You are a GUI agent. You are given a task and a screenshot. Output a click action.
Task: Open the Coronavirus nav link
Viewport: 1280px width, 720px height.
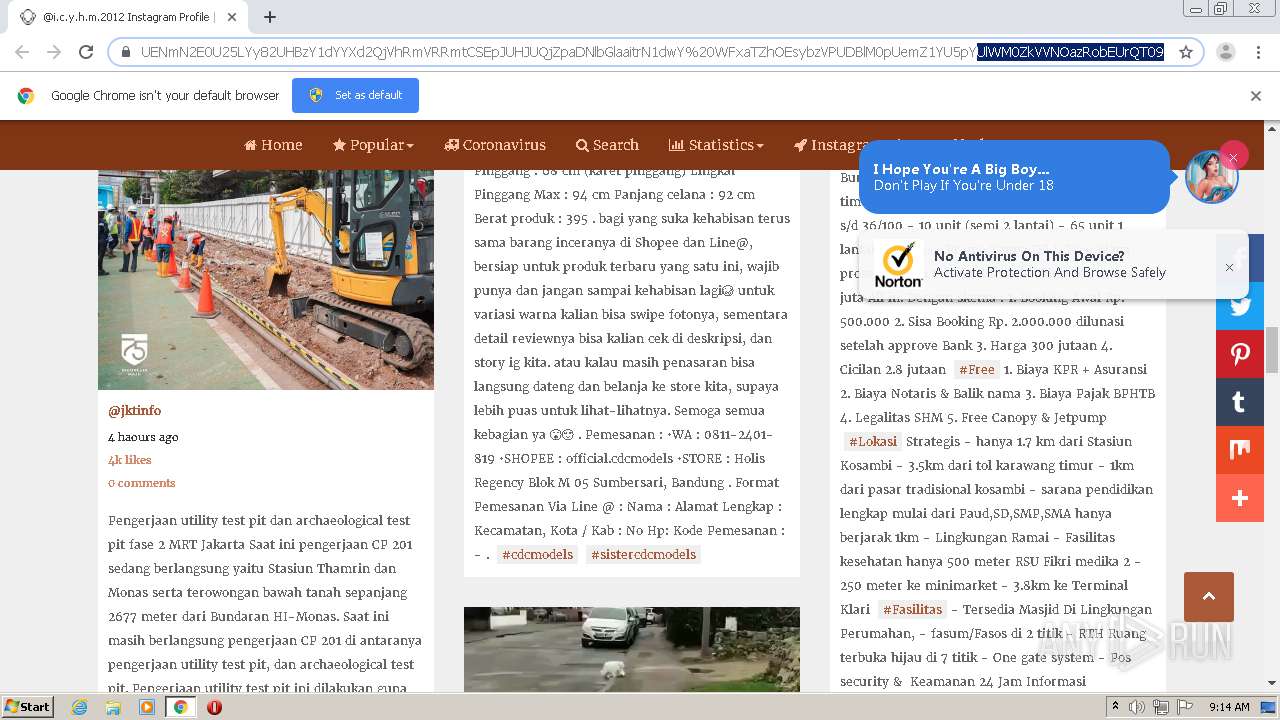click(x=495, y=145)
